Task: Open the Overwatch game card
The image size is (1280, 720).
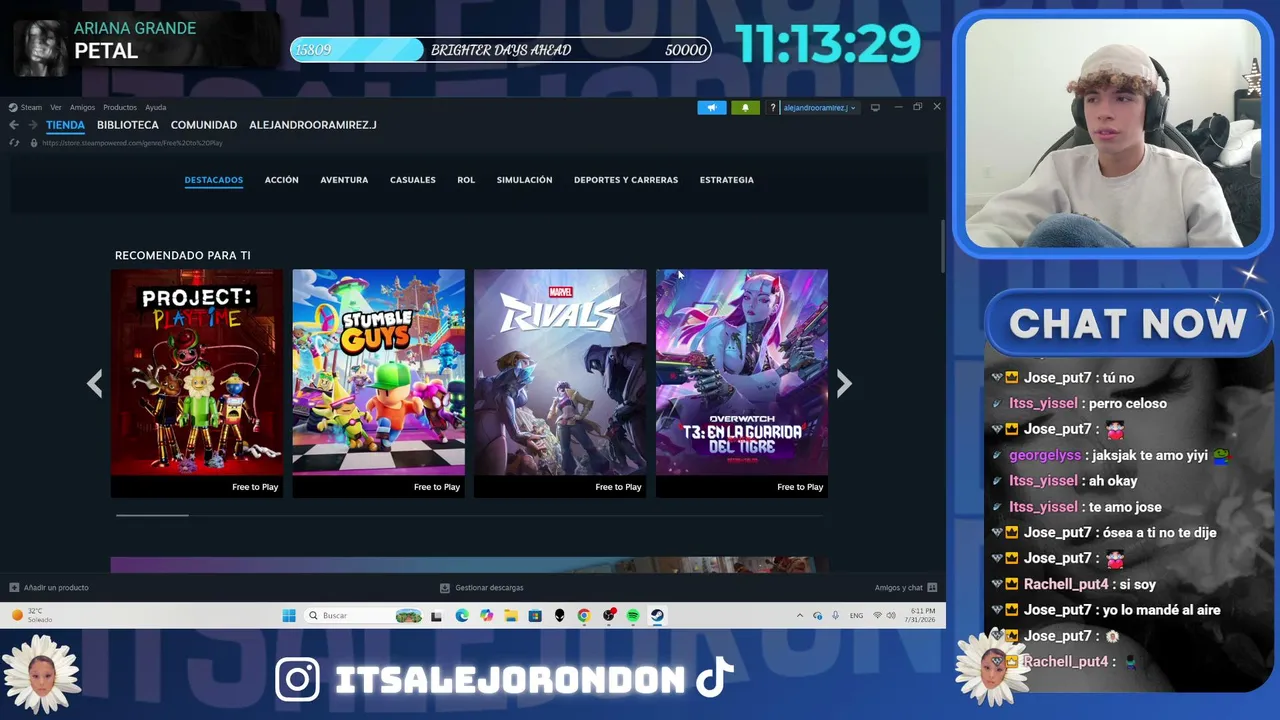Action: 742,383
